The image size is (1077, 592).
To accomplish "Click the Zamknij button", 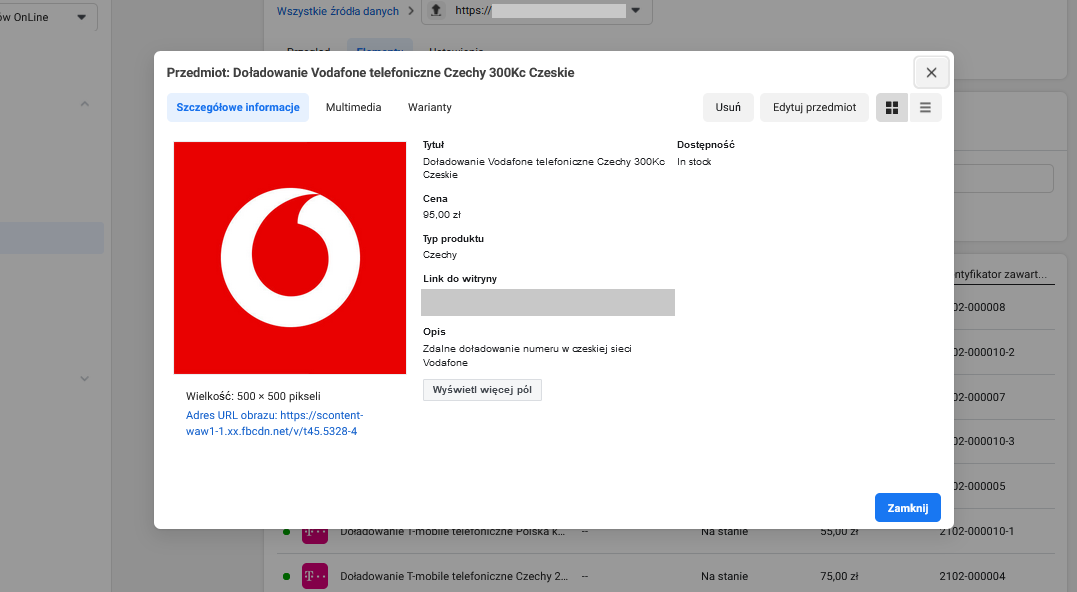I will tap(907, 508).
